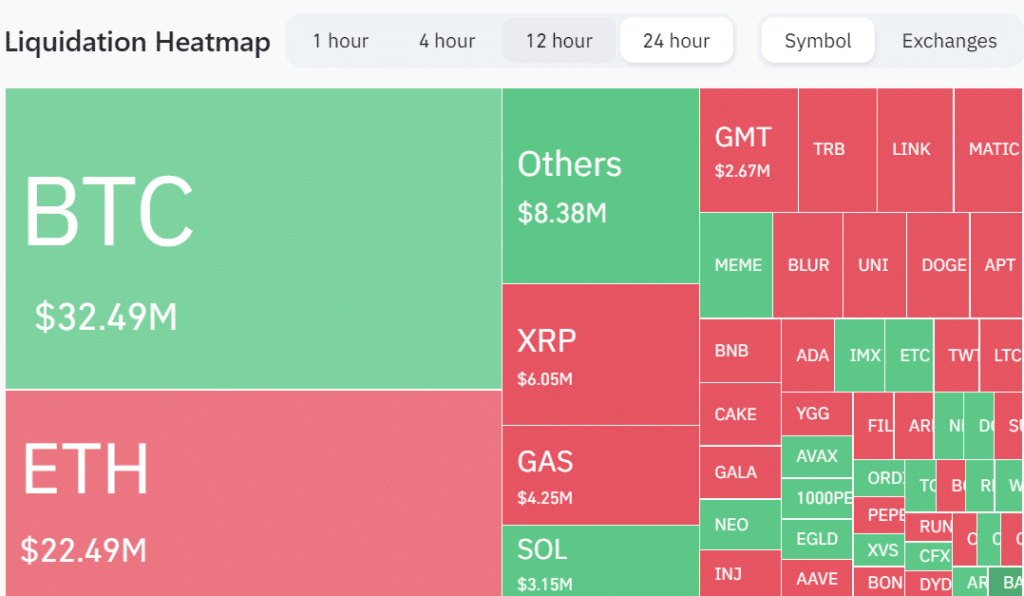The height and width of the screenshot is (596, 1024).
Task: Select the XRP tile showing $6.05M
Action: pos(597,355)
